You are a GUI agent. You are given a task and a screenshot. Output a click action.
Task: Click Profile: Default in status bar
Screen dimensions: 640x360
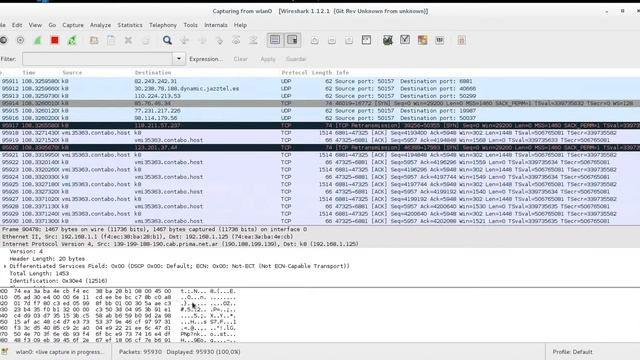pyautogui.click(x=572, y=352)
